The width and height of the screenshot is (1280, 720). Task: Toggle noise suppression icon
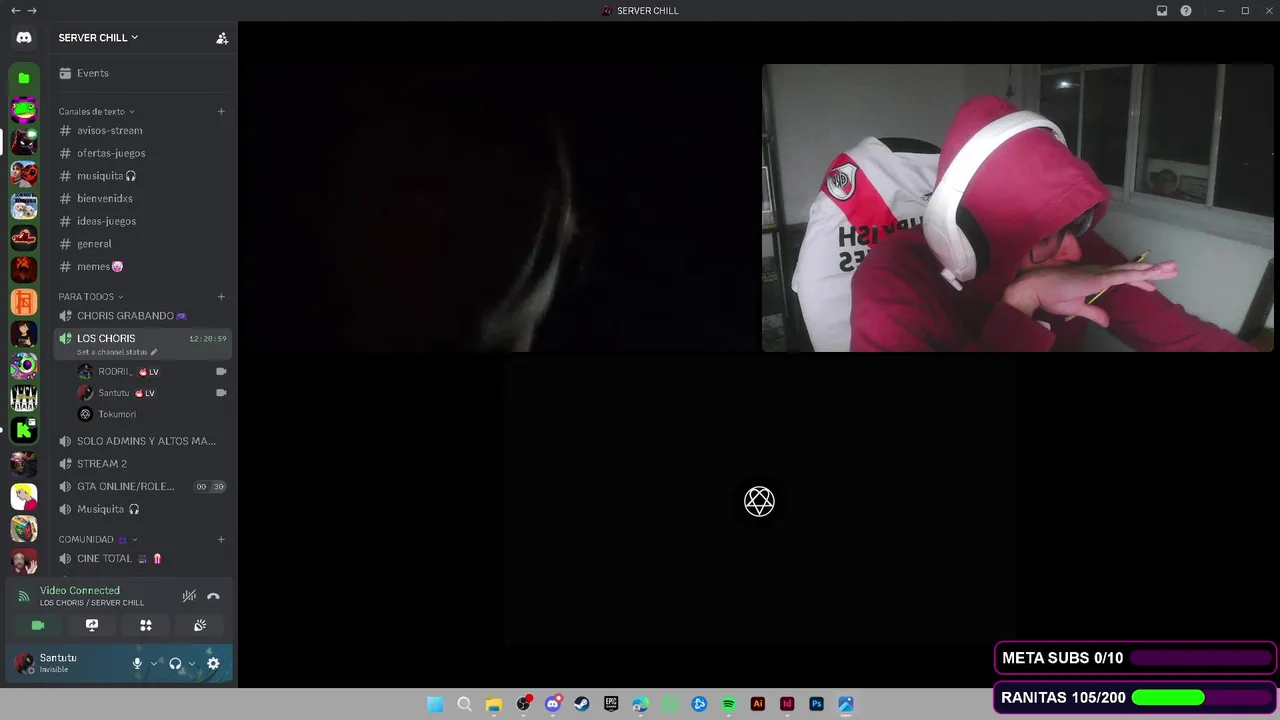(x=189, y=596)
